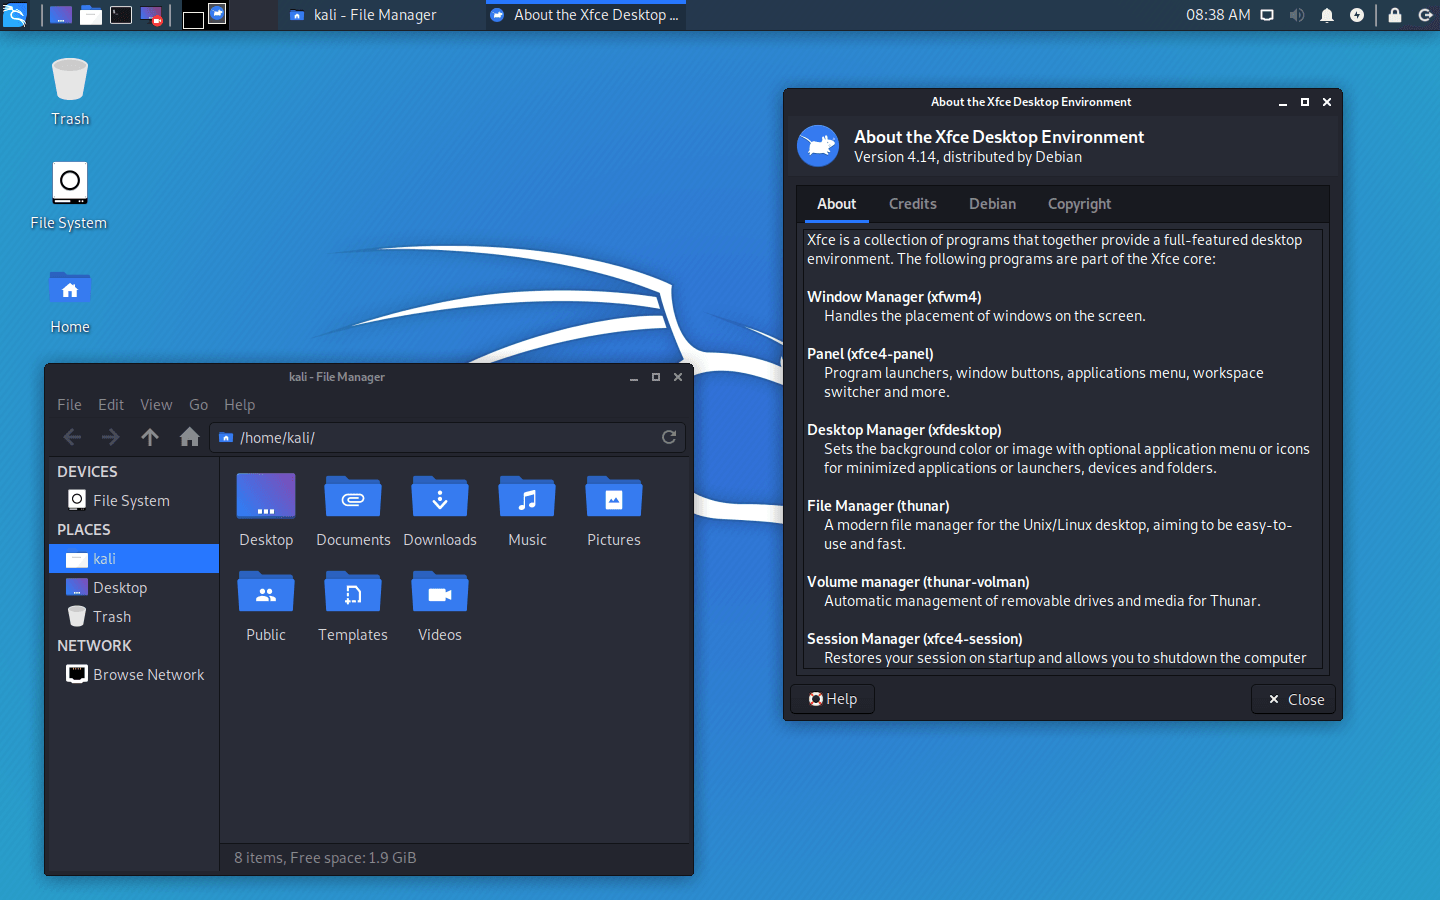Open the terminal emulator launcher in panel
Screen dimensions: 1440x900
[121, 15]
